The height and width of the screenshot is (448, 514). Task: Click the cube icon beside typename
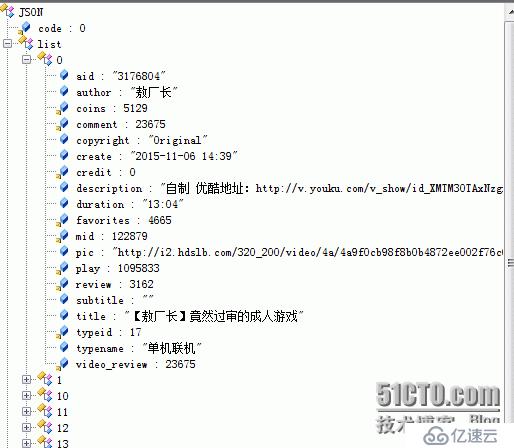[x=64, y=347]
